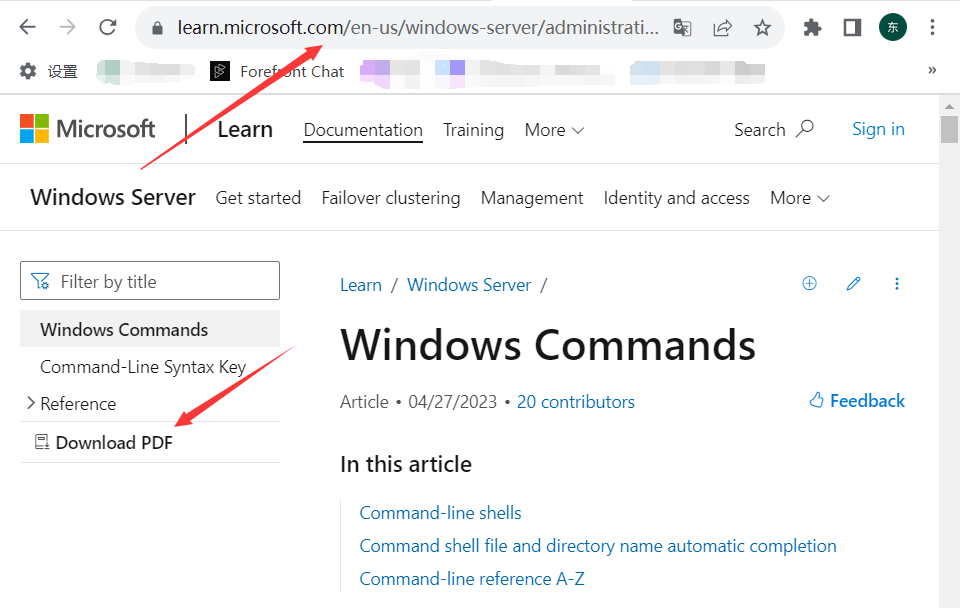Expand the Reference tree node
The width and height of the screenshot is (960, 608).
click(x=31, y=403)
